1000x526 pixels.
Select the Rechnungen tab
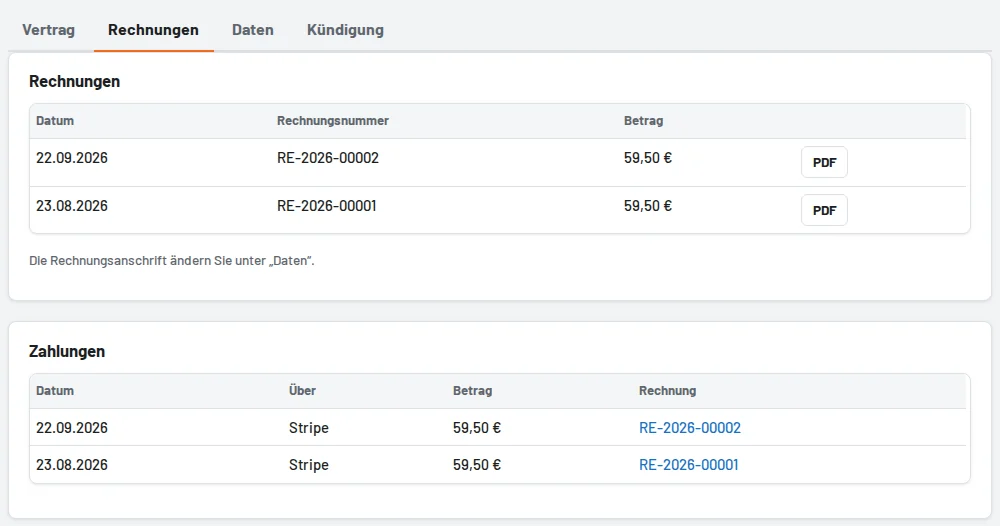click(x=153, y=30)
